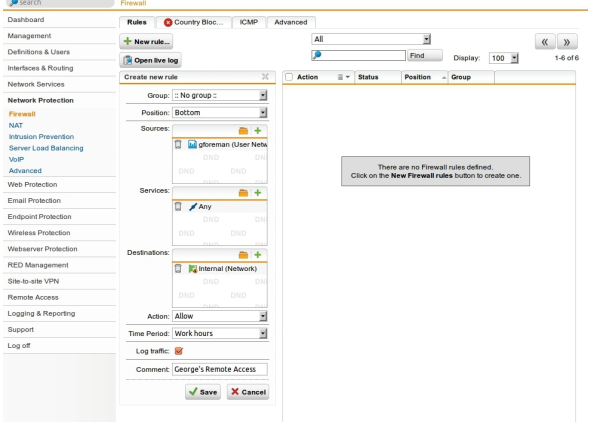Add new source with green plus

click(258, 131)
